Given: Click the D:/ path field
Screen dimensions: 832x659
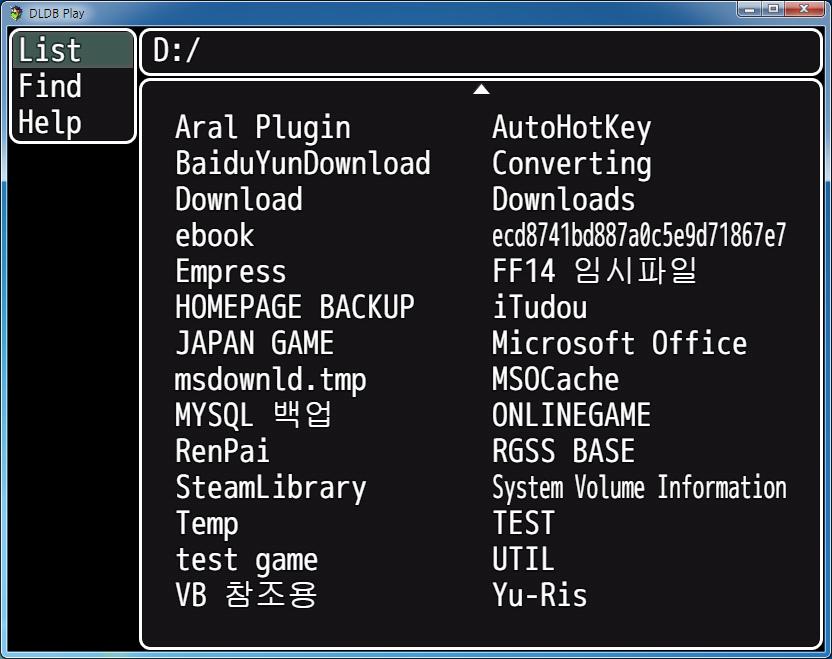Looking at the screenshot, I should (480, 49).
